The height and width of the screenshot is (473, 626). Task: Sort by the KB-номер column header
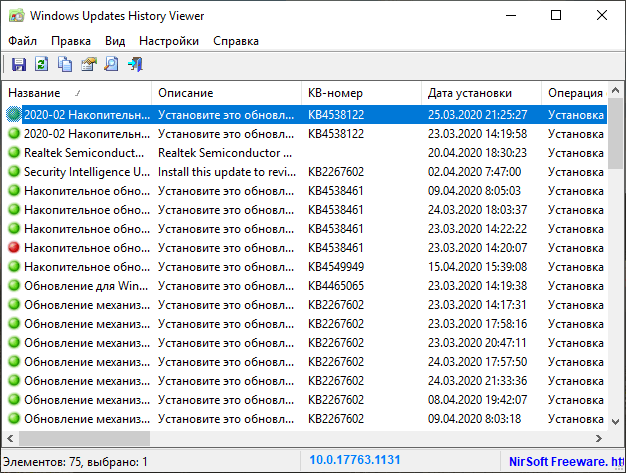(x=361, y=93)
